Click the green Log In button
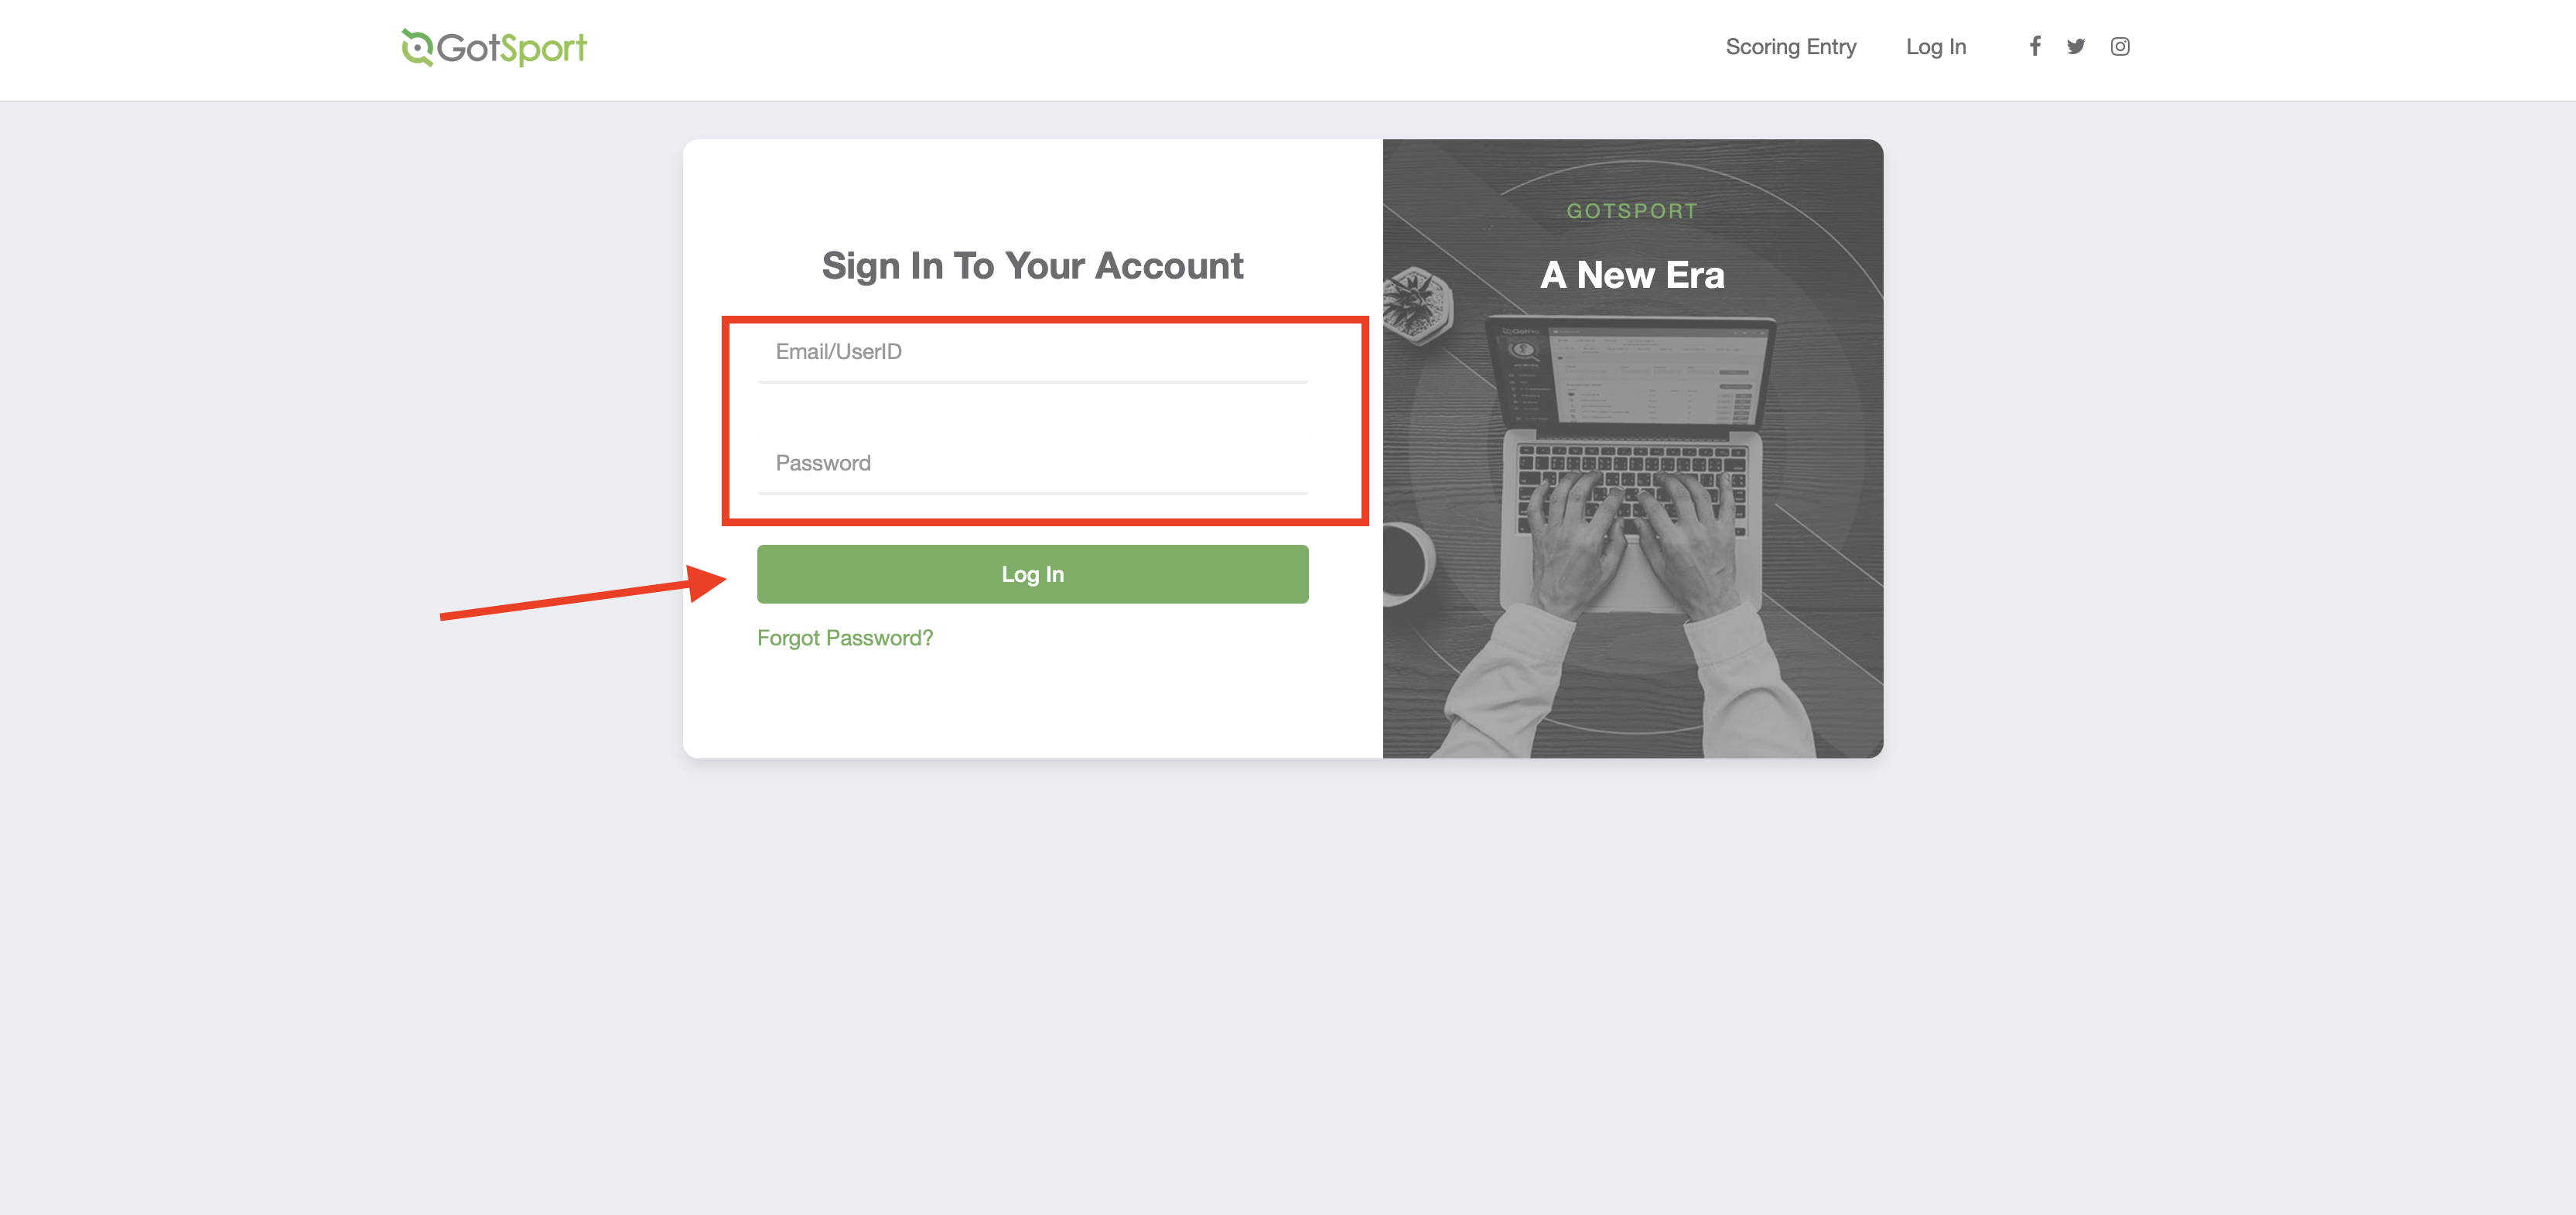 1032,573
